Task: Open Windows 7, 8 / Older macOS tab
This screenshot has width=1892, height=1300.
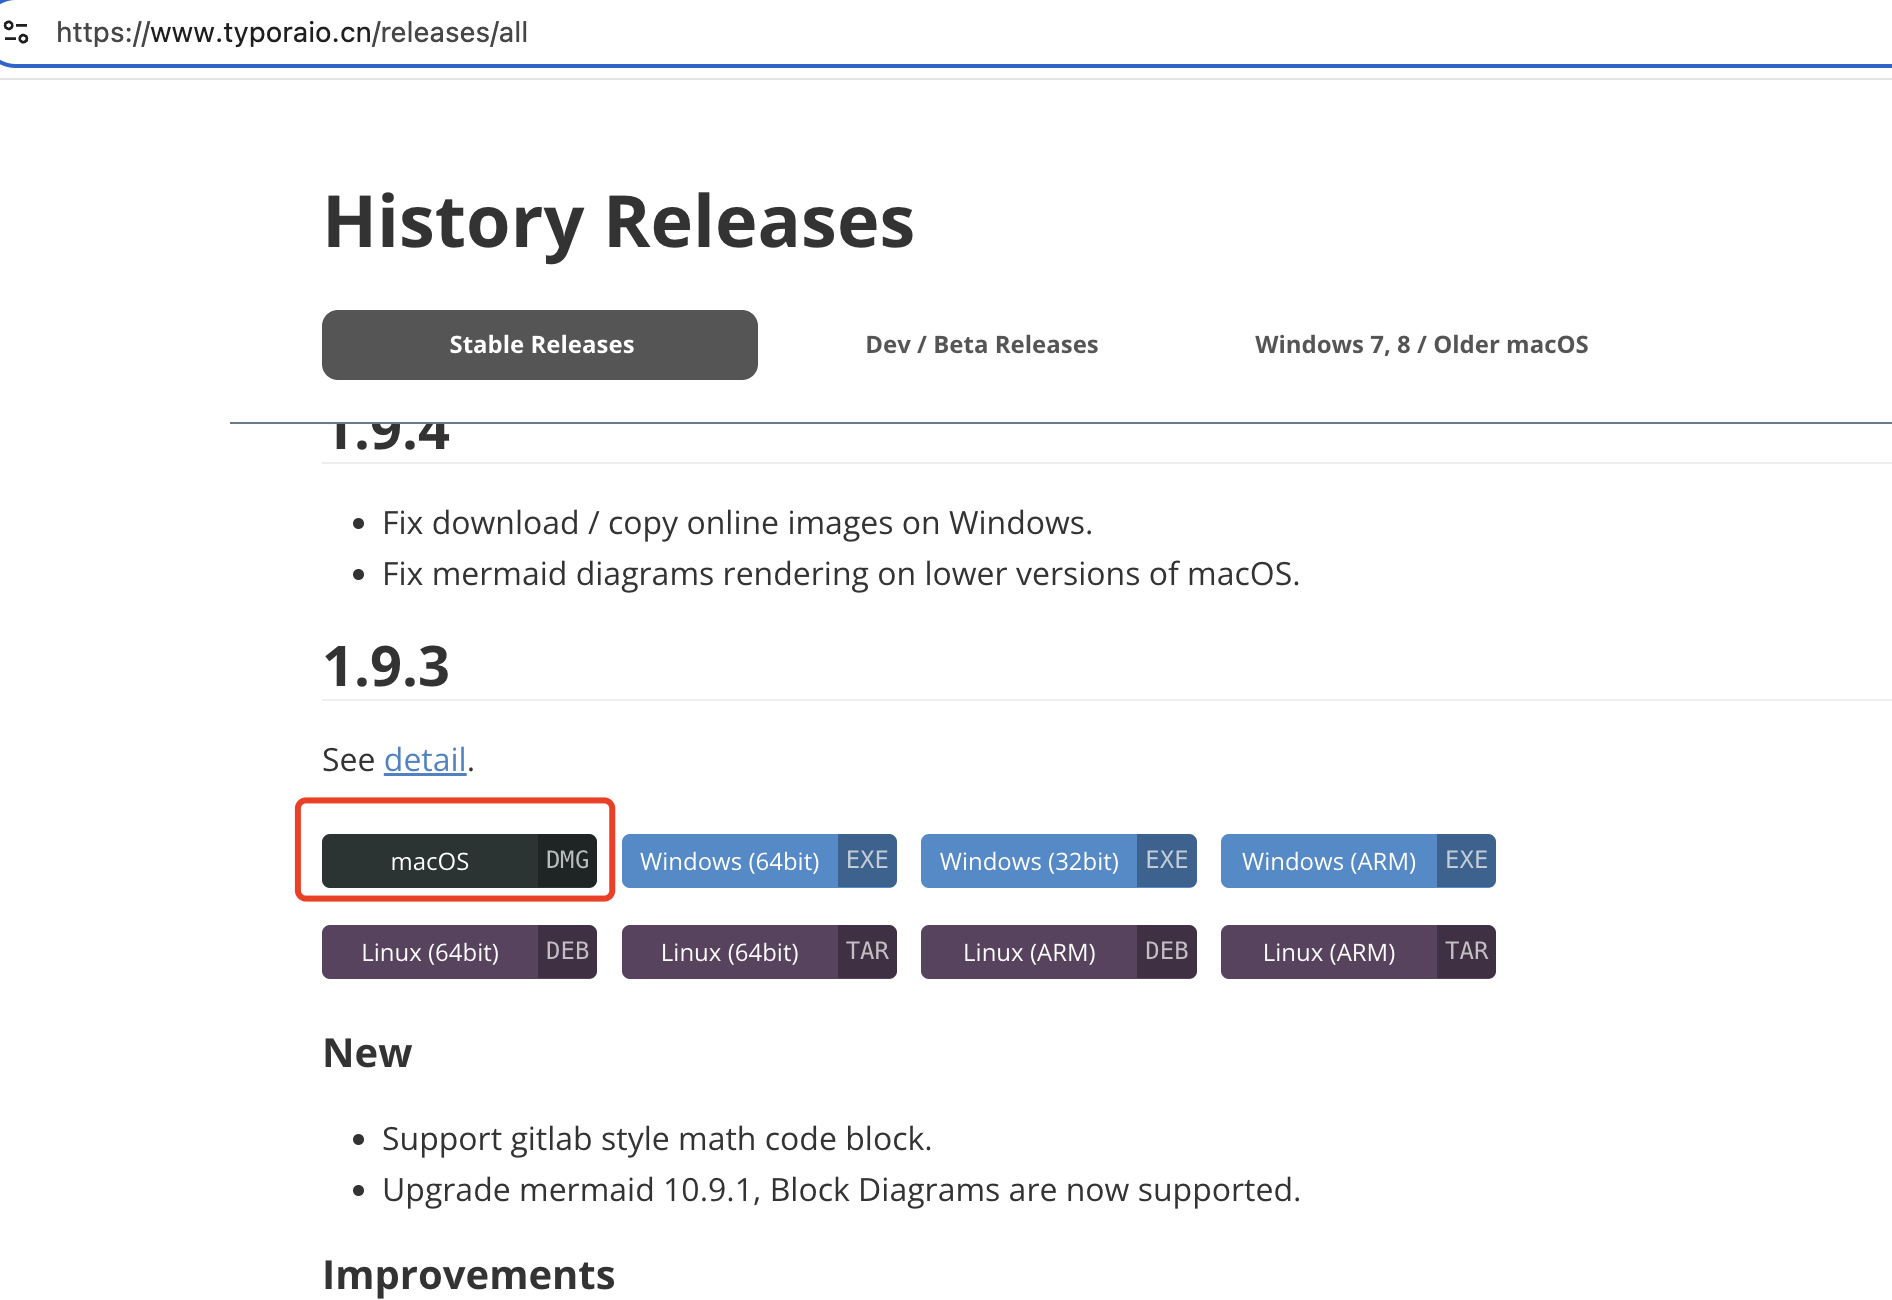Action: 1421,345
